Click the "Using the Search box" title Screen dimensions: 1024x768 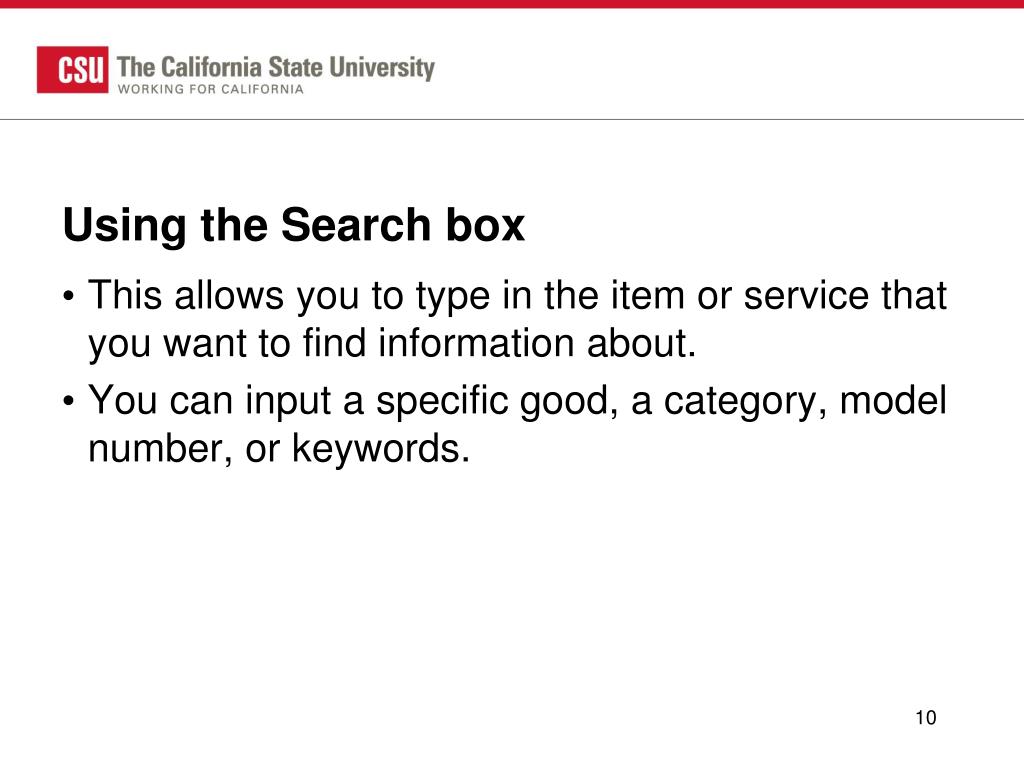(x=294, y=226)
